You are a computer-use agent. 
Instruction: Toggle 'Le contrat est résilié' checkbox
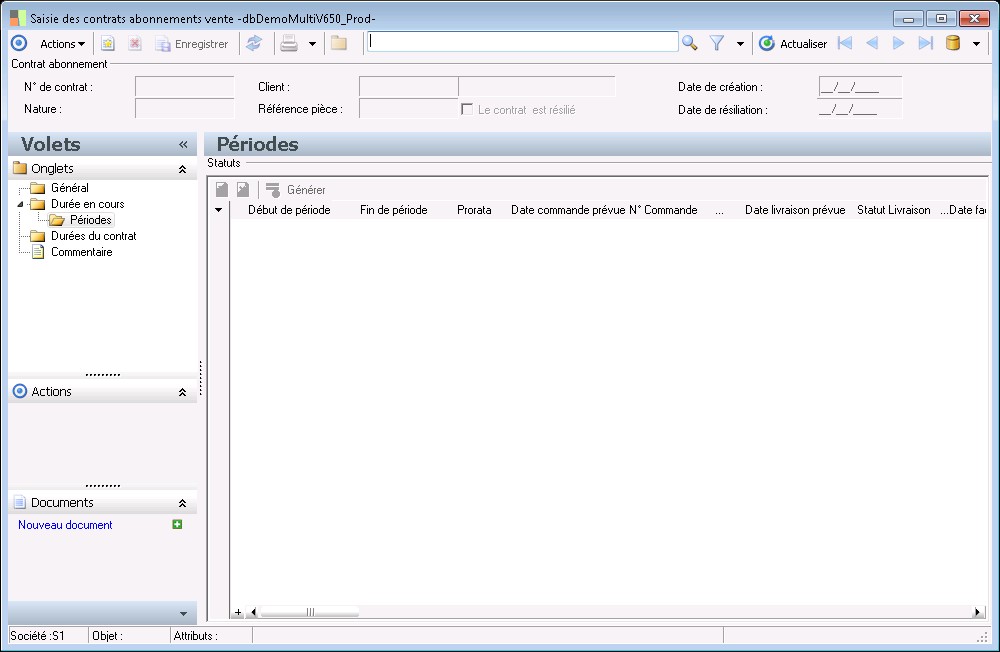click(x=467, y=109)
